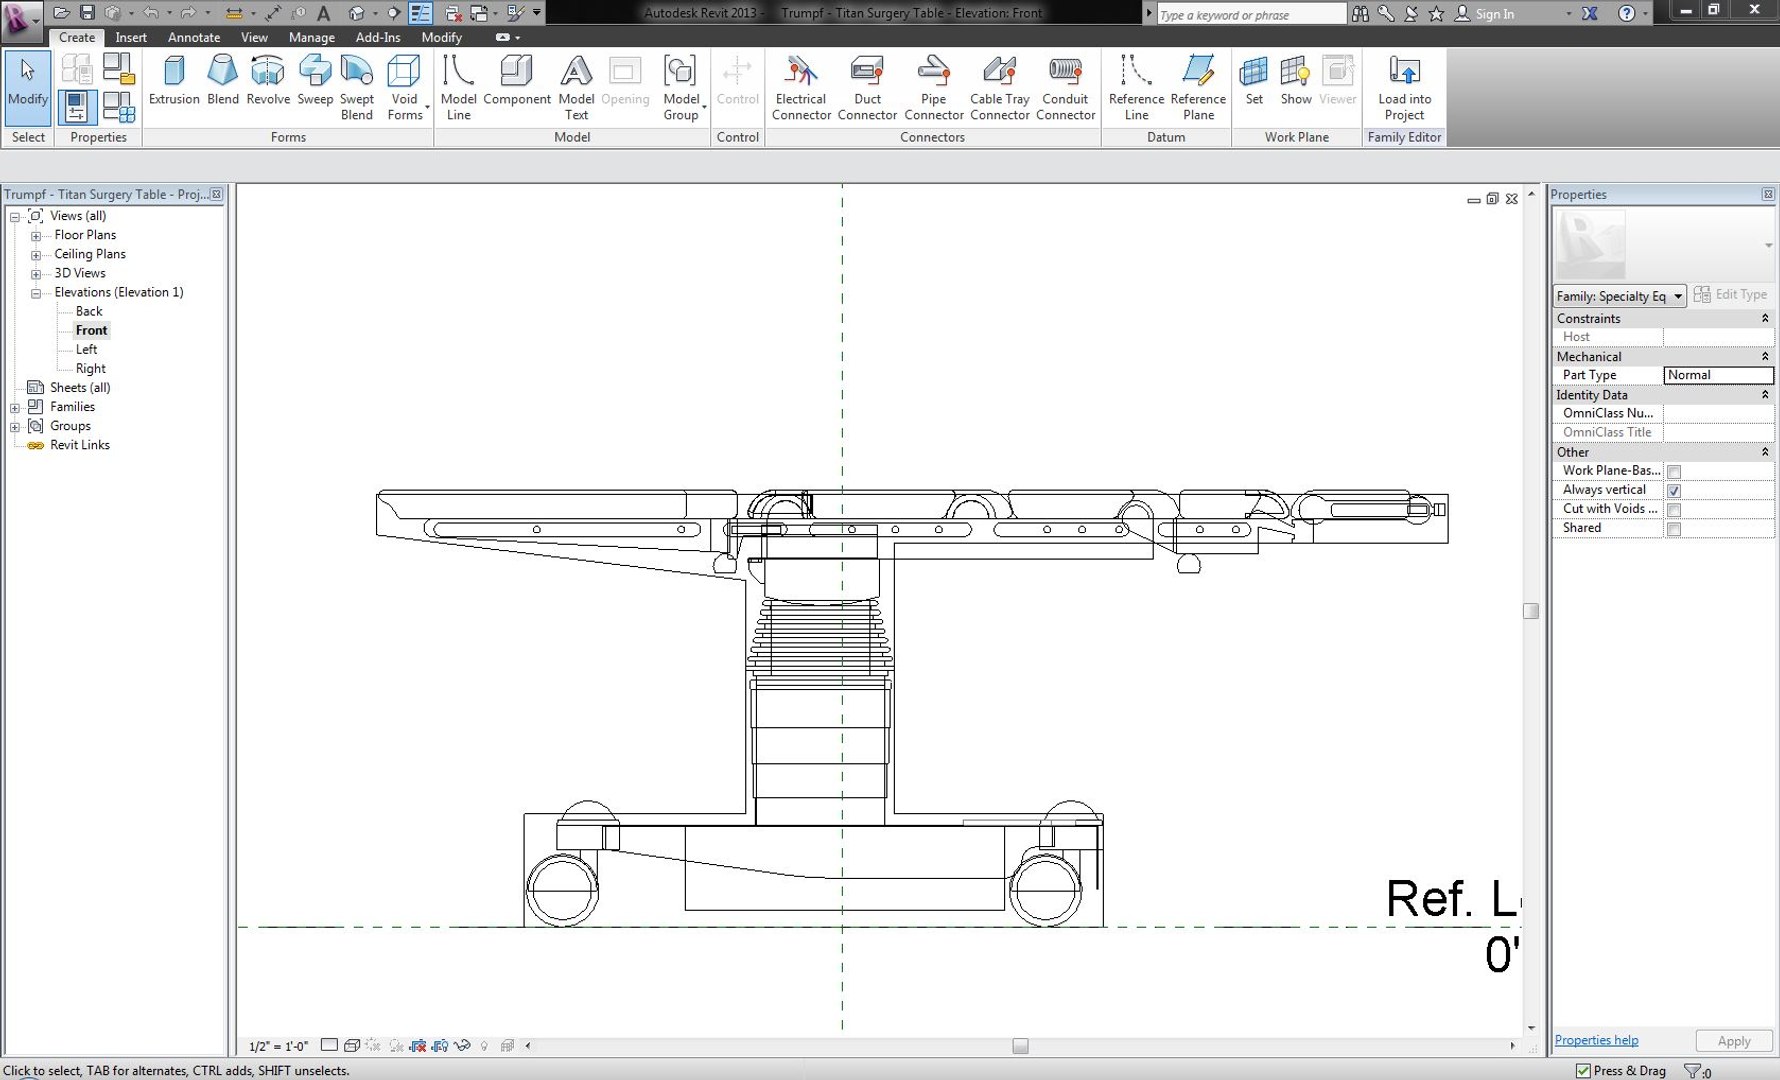1780x1080 pixels.
Task: Select the Left elevation view
Action: [x=87, y=349]
